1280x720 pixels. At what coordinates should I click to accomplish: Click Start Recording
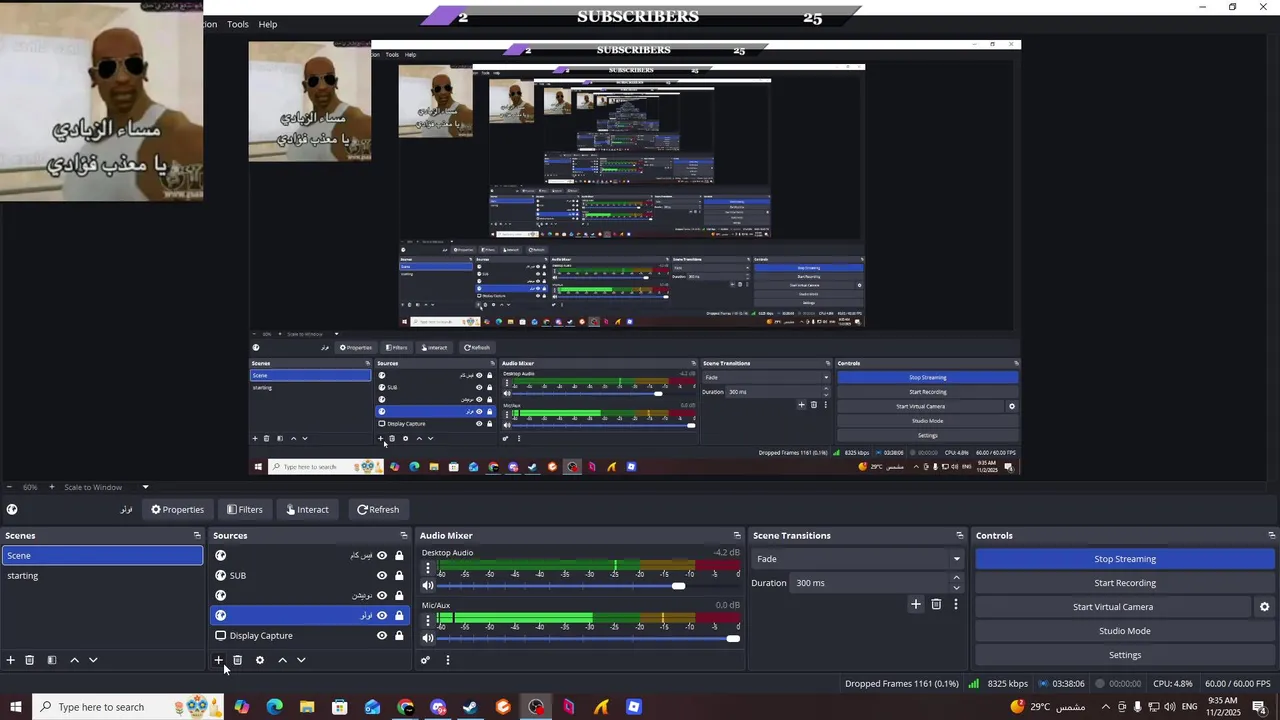[x=1125, y=583]
